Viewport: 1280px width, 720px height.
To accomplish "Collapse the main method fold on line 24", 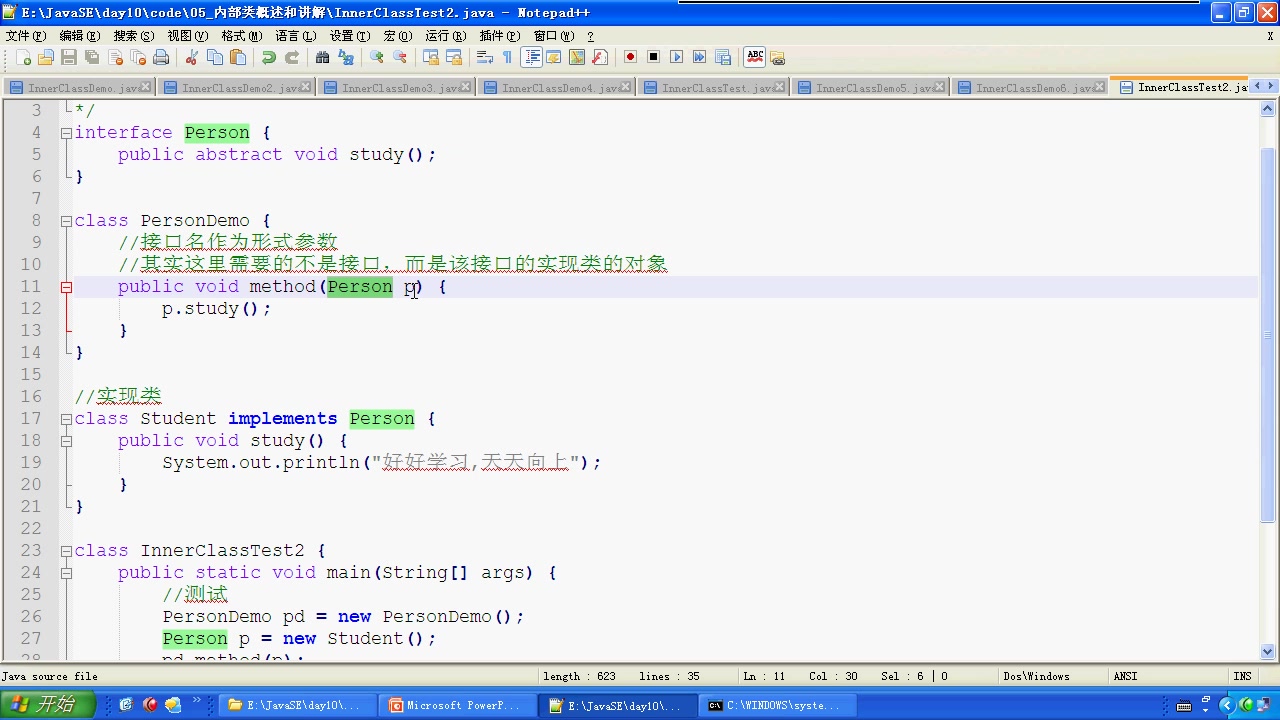I will 66,573.
